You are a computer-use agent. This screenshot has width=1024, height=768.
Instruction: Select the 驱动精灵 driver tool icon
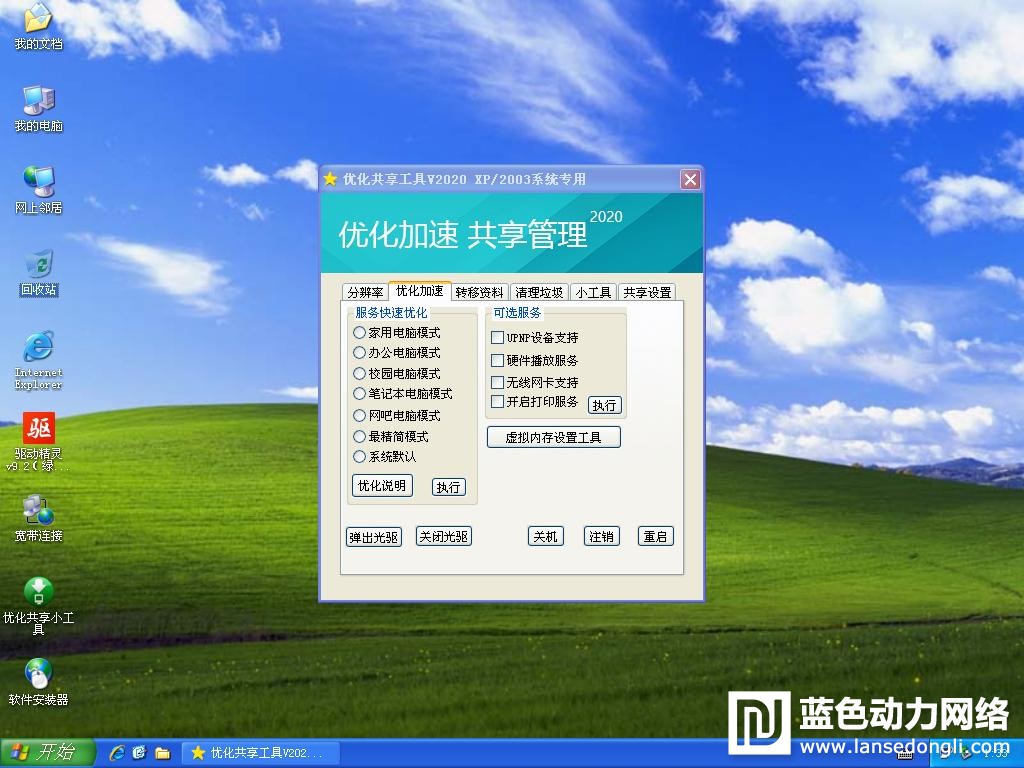point(38,430)
